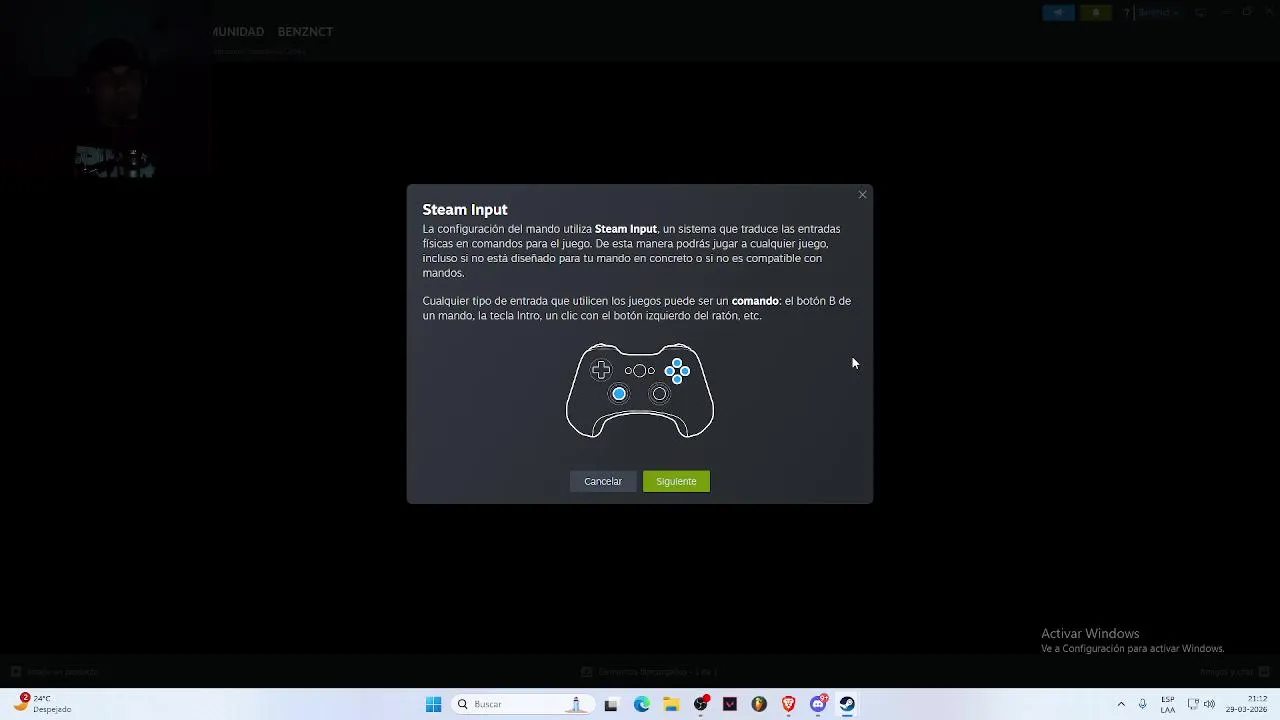Open Brave browser from taskbar
Screen dimensions: 1280x720
(788, 704)
